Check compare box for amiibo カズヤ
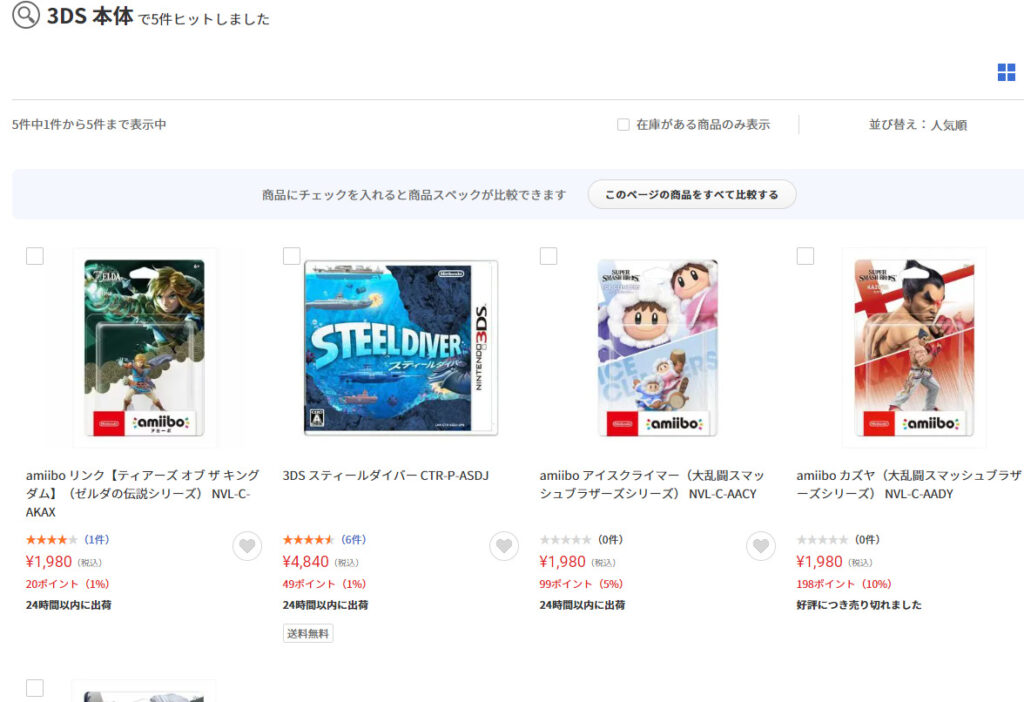1024x702 pixels. (x=805, y=256)
